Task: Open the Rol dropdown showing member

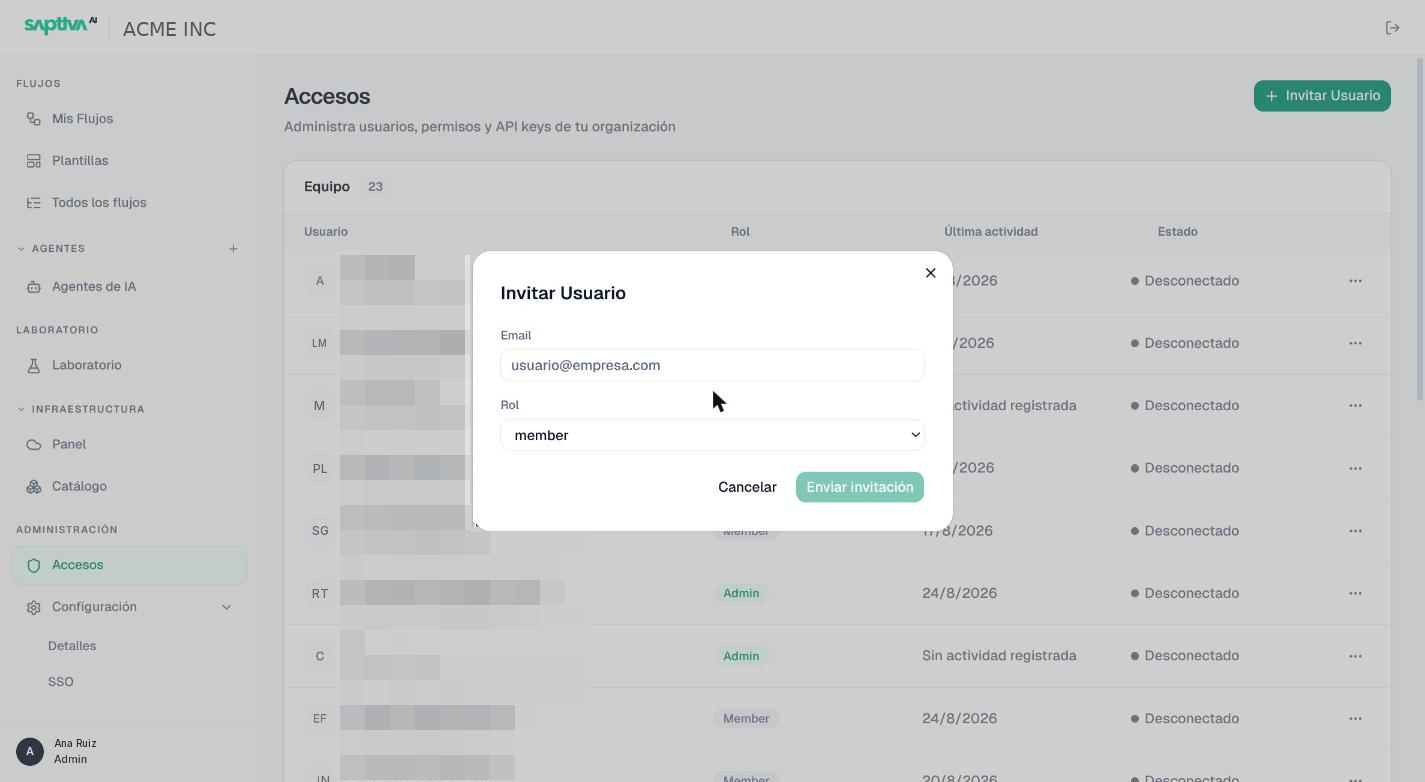Action: point(712,435)
